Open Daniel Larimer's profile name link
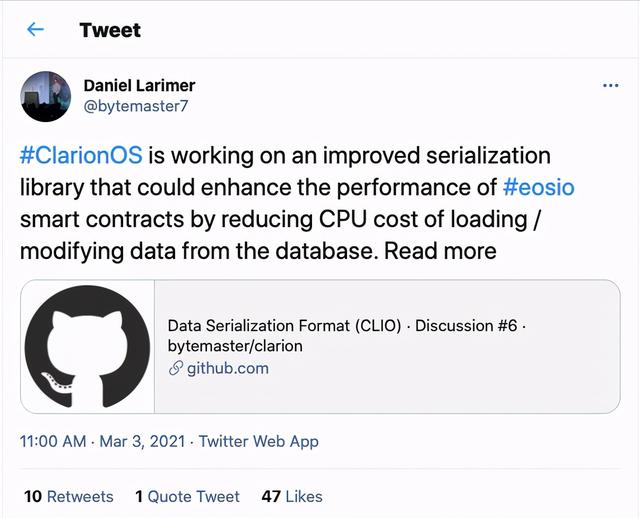Image resolution: width=640 pixels, height=518 pixels. pyautogui.click(x=139, y=86)
